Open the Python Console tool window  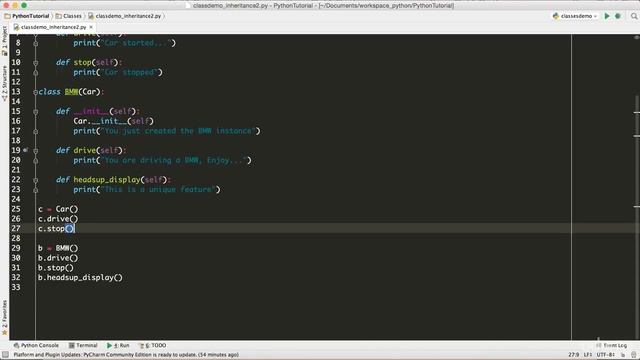pyautogui.click(x=36, y=345)
